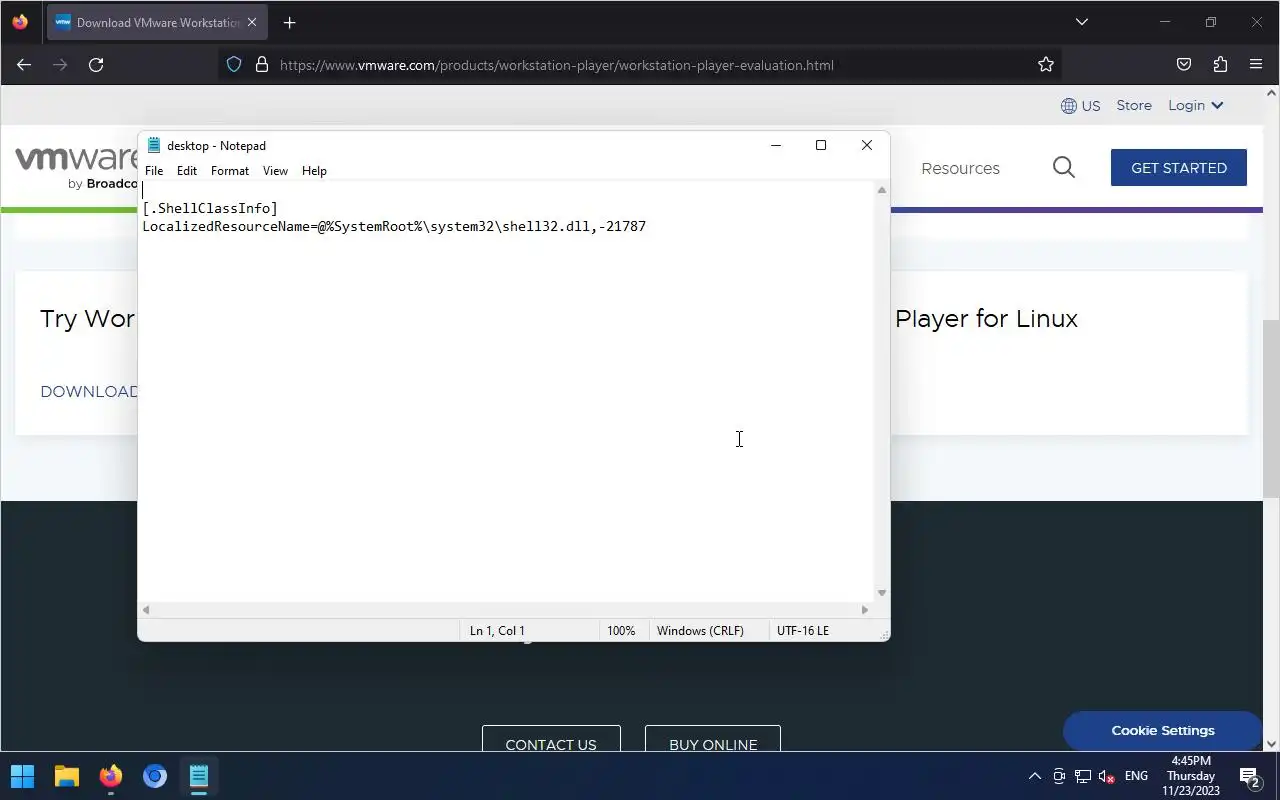
Task: Minimize the Notepad window
Action: click(775, 146)
